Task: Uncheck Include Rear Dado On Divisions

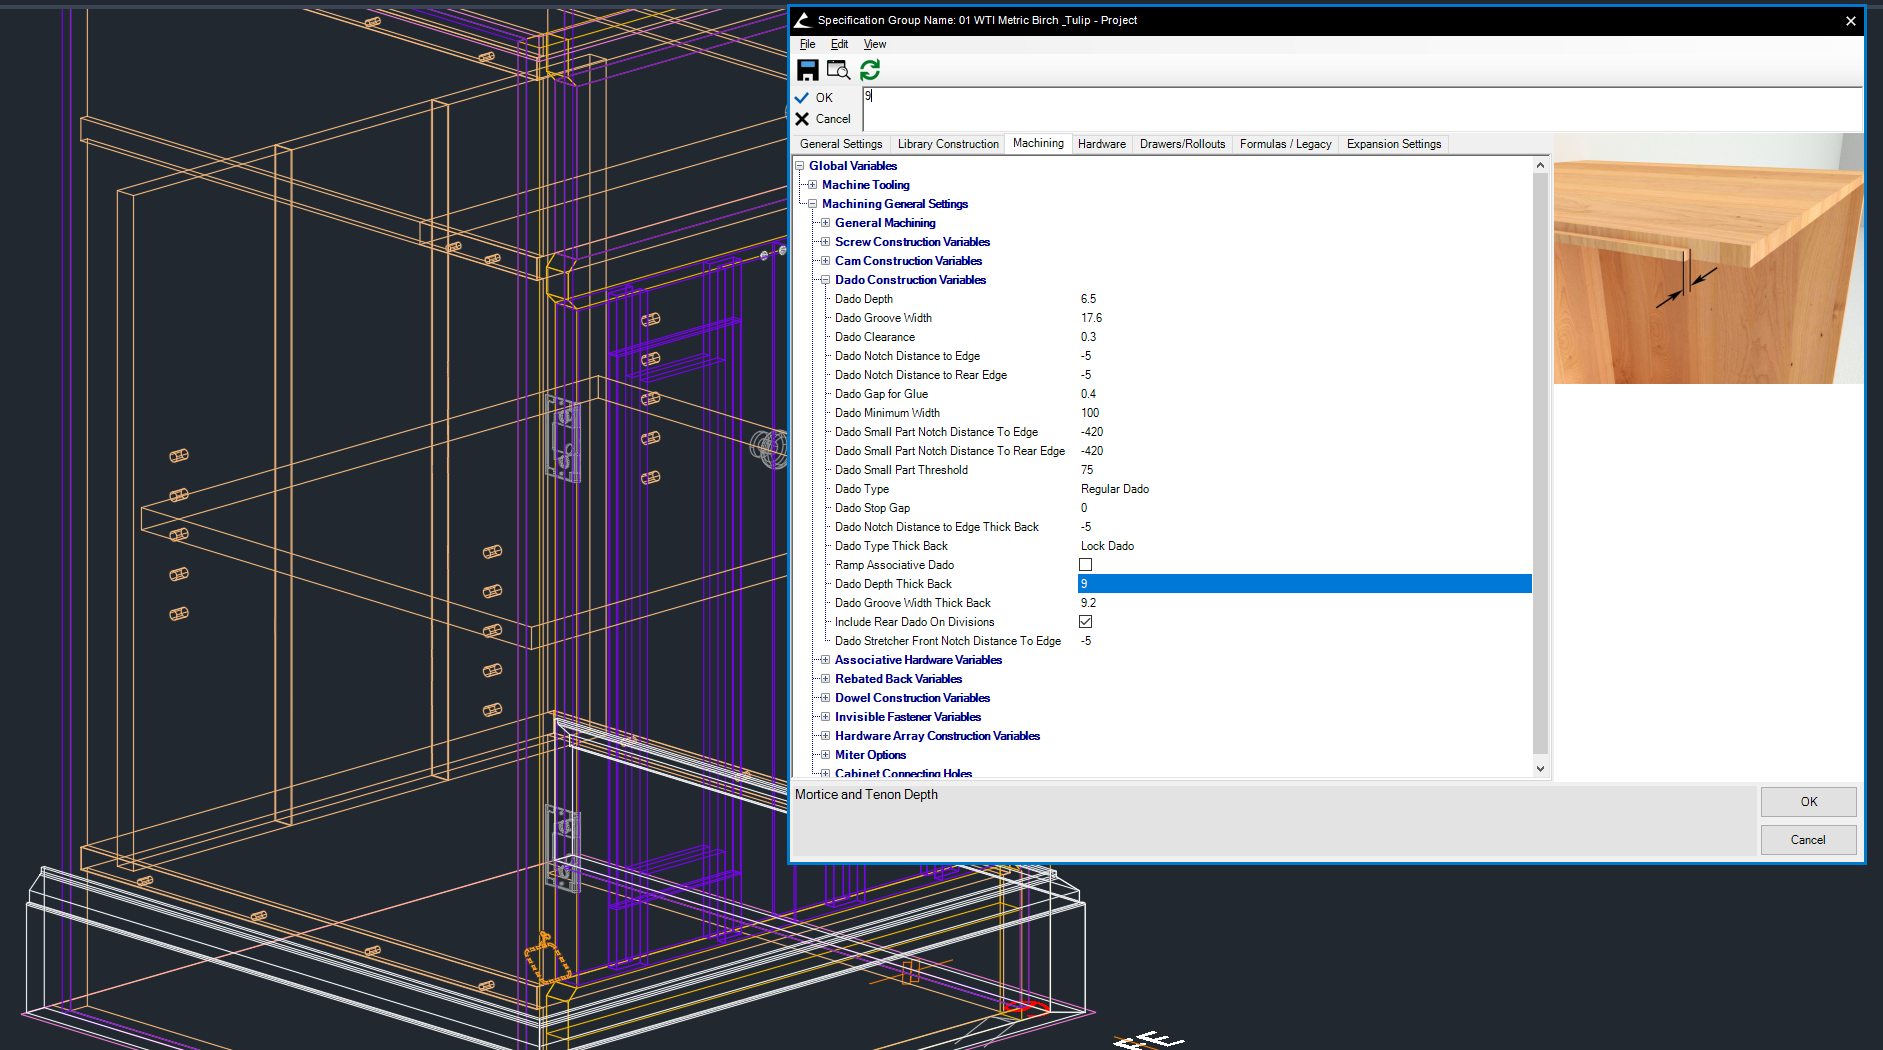Action: pos(1085,622)
